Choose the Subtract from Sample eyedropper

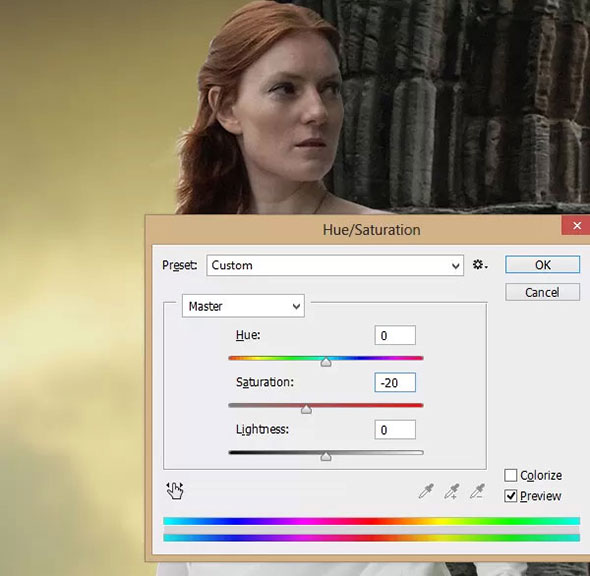click(477, 491)
